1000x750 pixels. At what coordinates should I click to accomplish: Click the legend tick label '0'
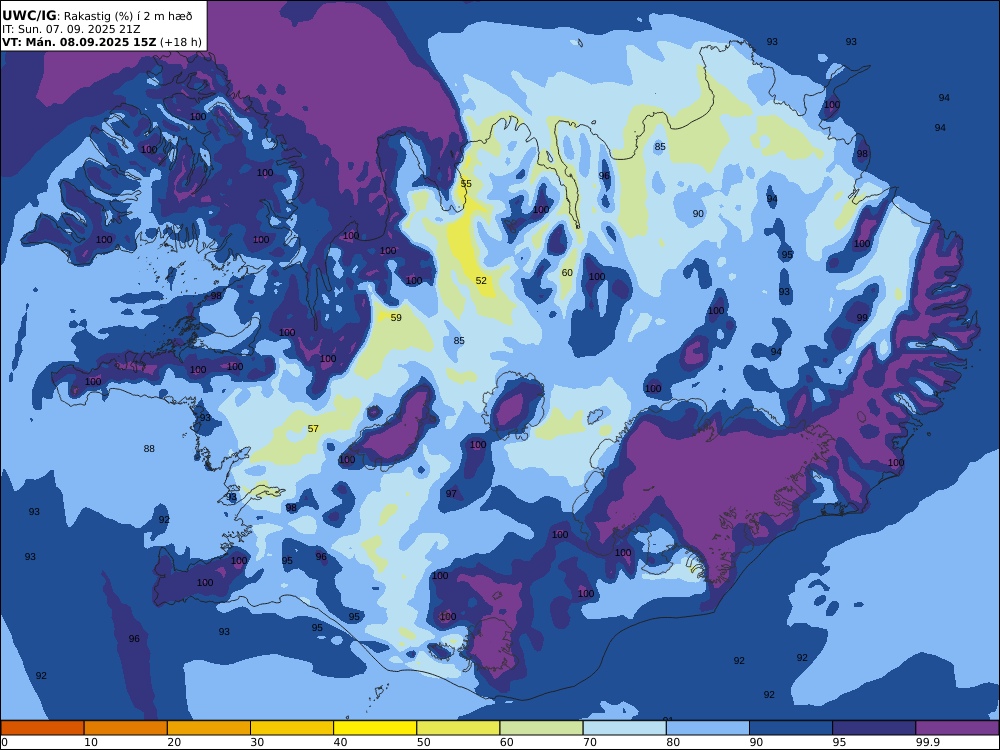click(x=4, y=742)
